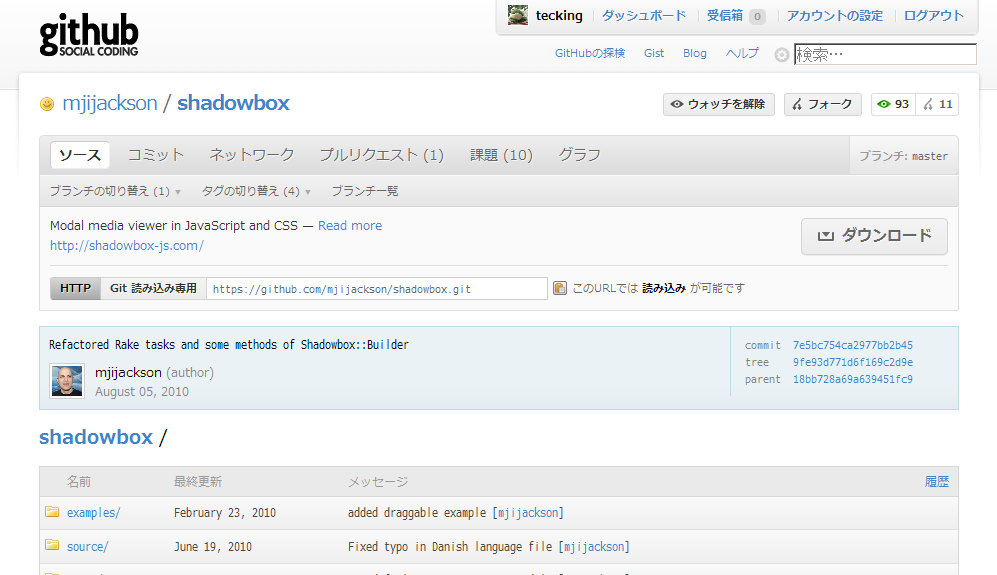Image resolution: width=997 pixels, height=575 pixels.
Task: Click 'Refactored Rake tasks' commit message
Action: (x=229, y=345)
